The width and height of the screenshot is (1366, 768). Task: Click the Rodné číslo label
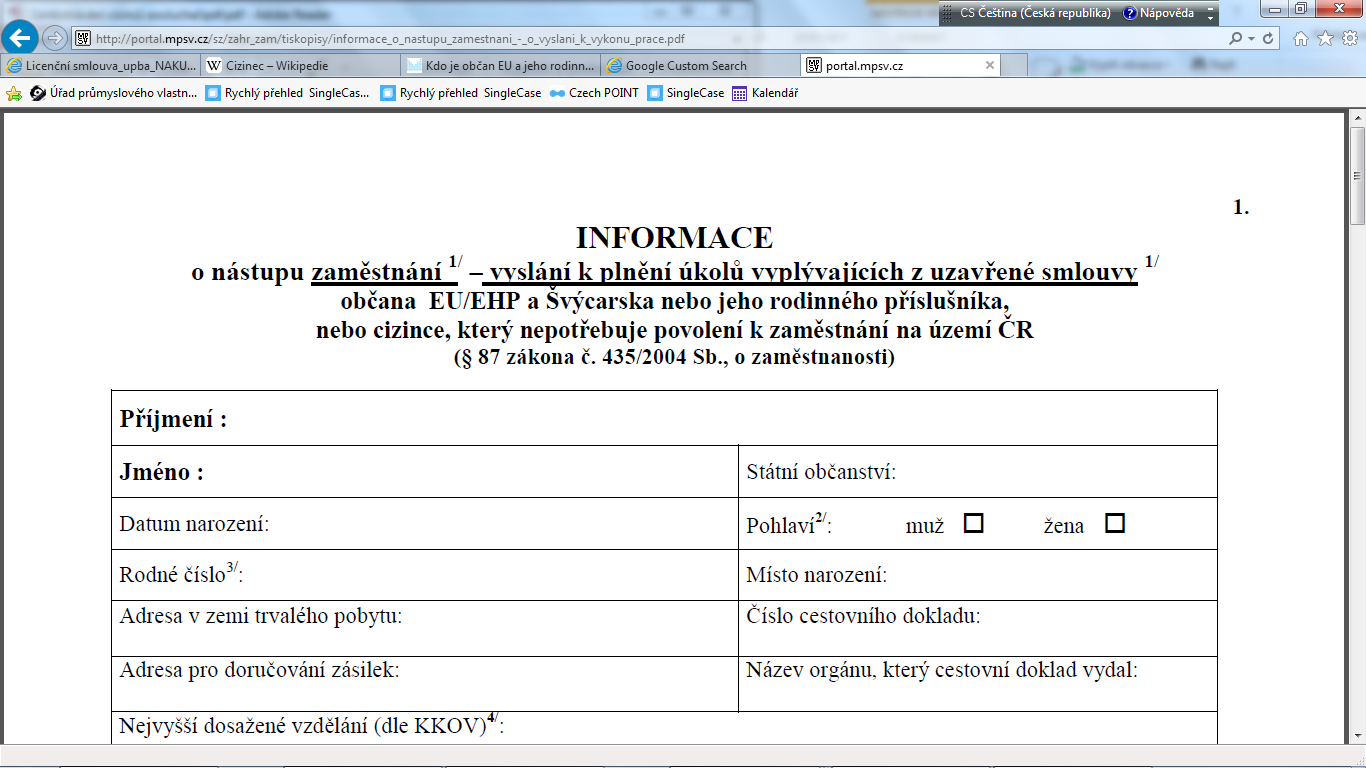[x=181, y=575]
